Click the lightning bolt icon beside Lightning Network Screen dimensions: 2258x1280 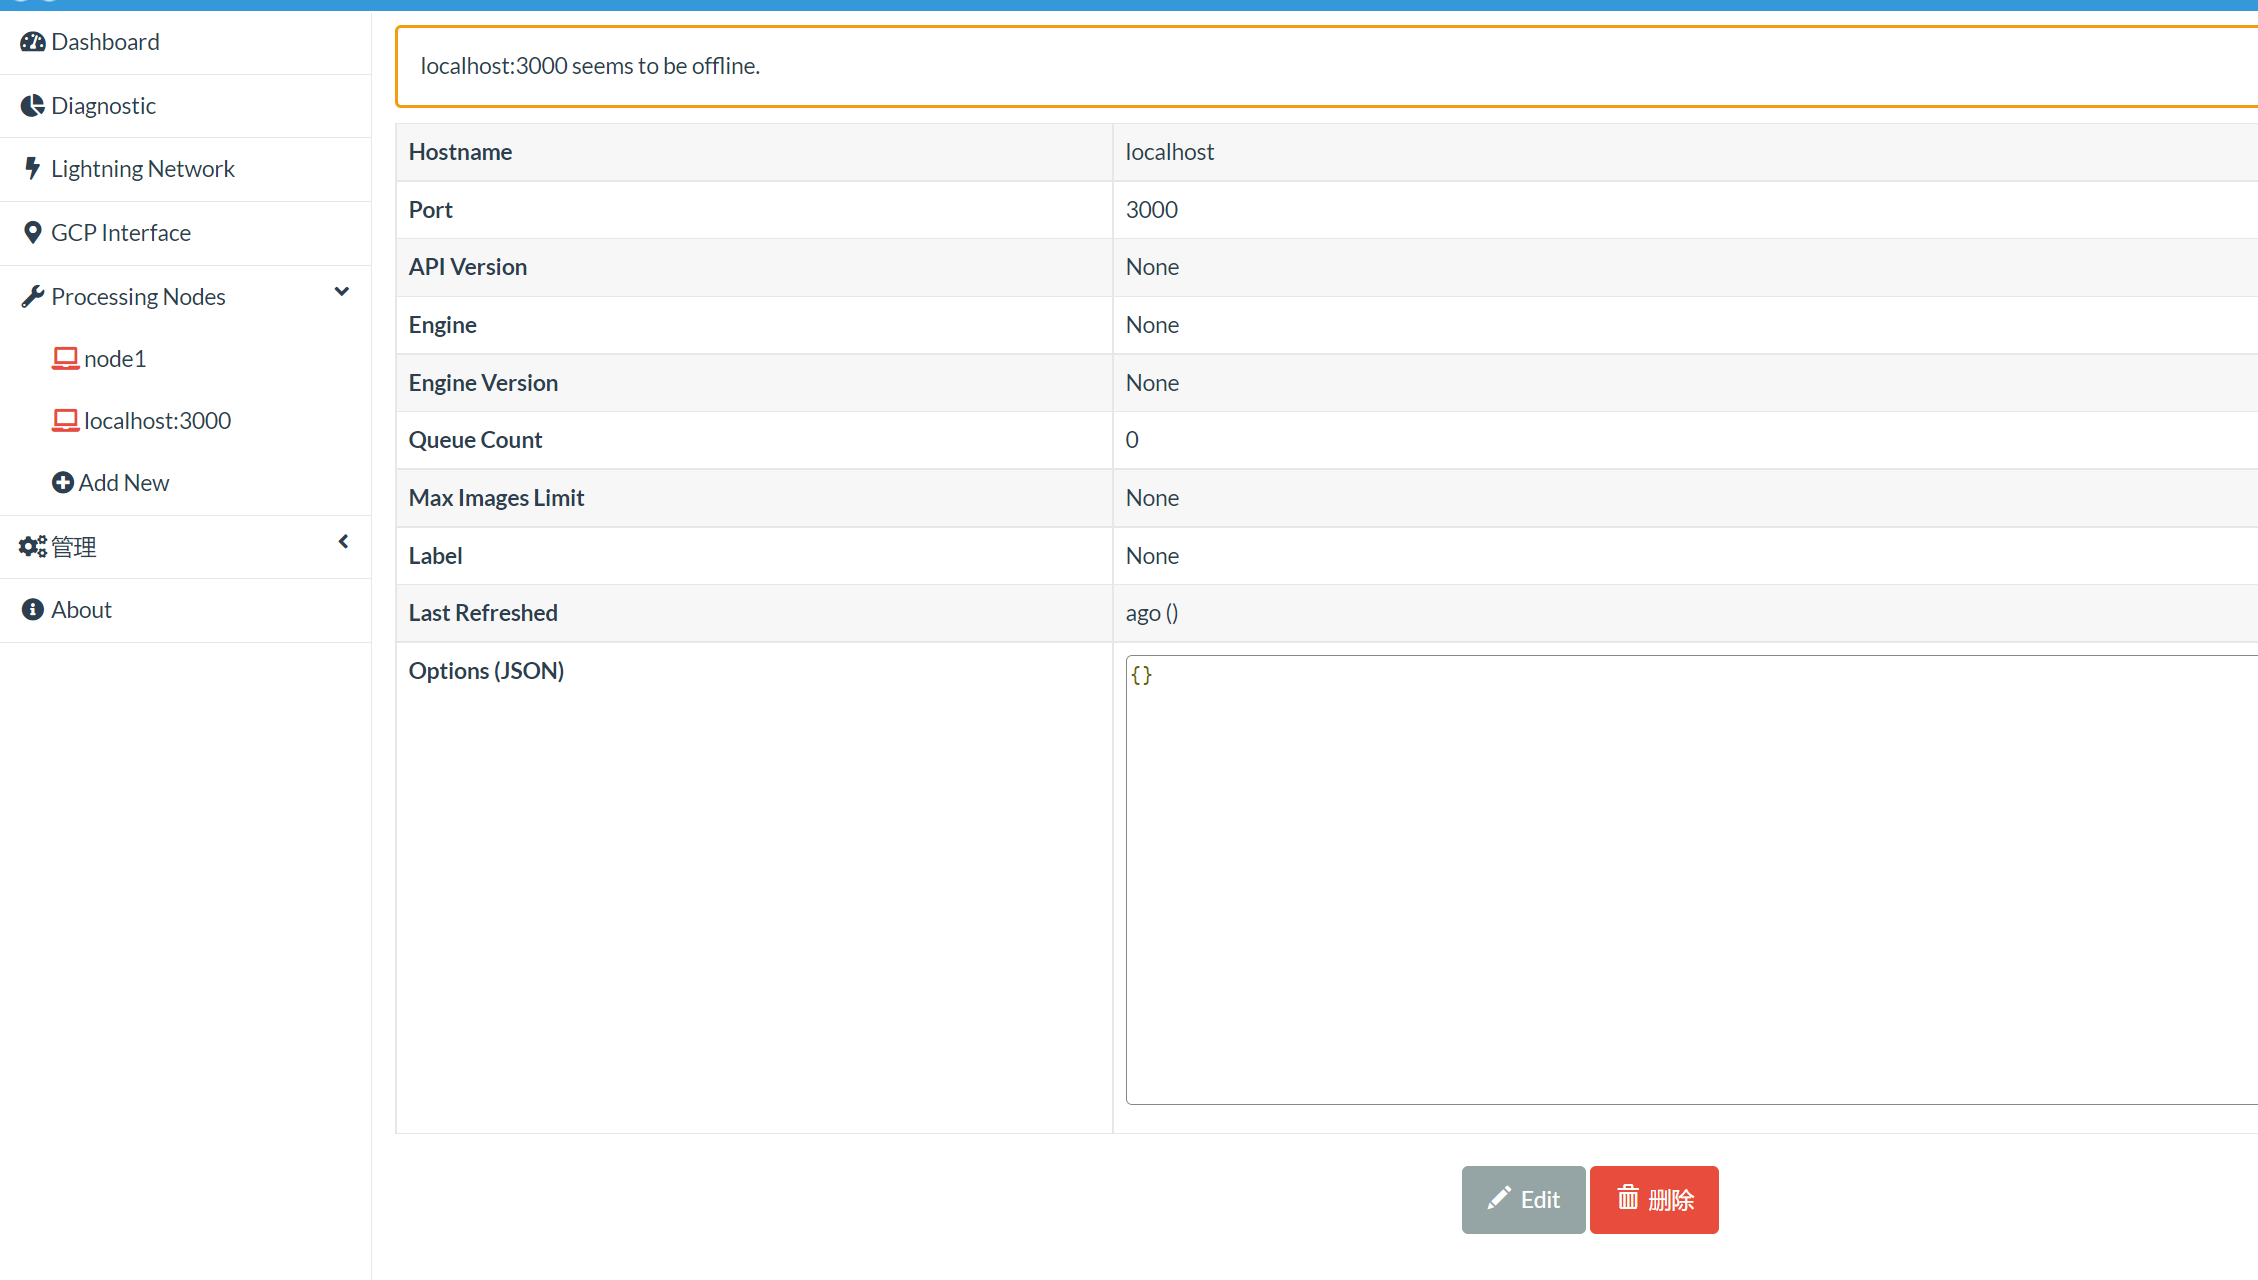(32, 168)
